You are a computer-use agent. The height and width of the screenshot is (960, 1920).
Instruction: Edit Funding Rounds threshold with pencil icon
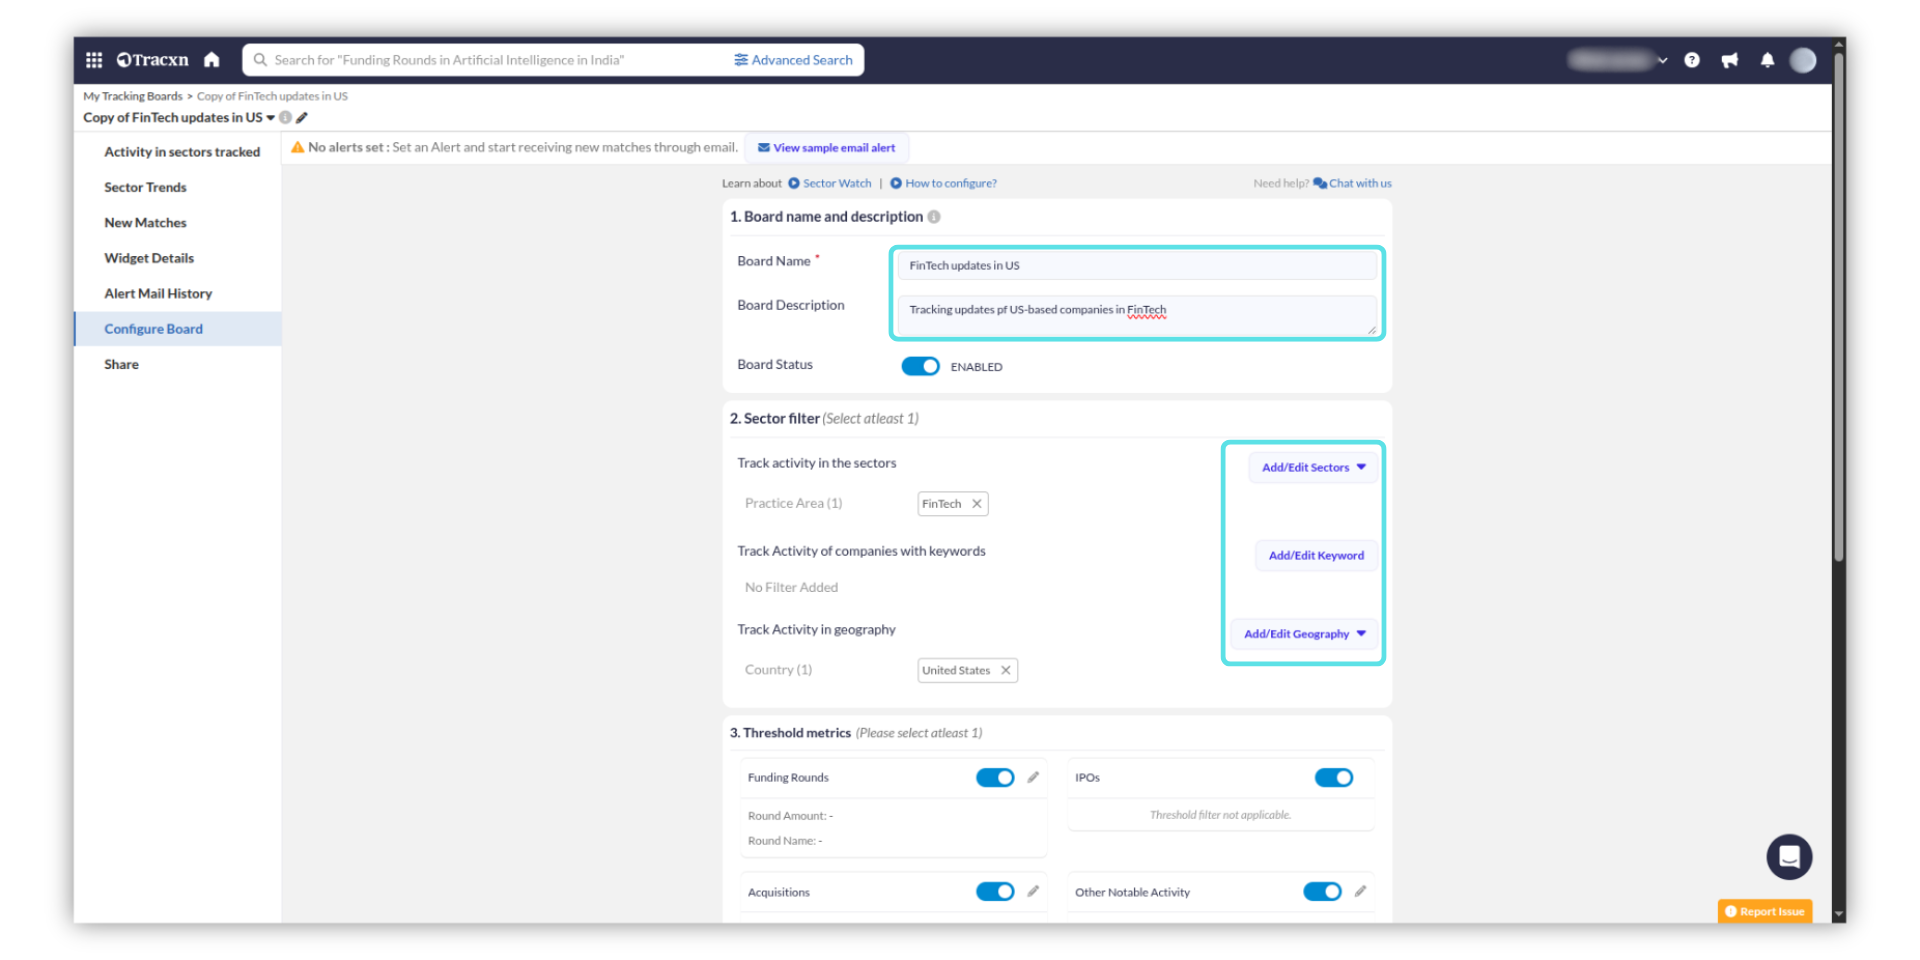(x=1033, y=777)
